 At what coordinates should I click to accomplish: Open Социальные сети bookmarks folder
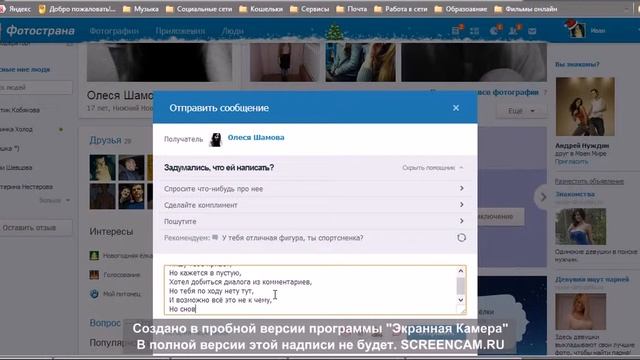point(199,9)
